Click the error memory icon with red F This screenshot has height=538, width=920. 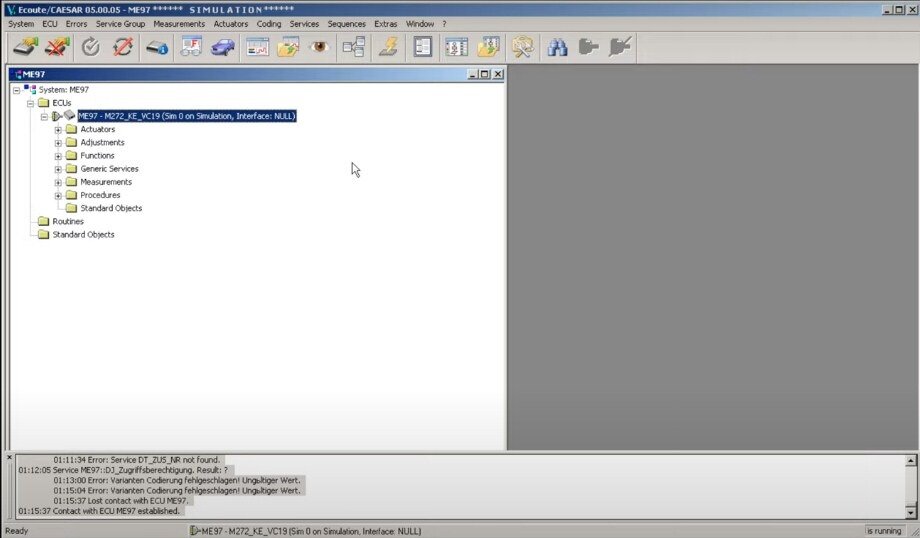[191, 47]
